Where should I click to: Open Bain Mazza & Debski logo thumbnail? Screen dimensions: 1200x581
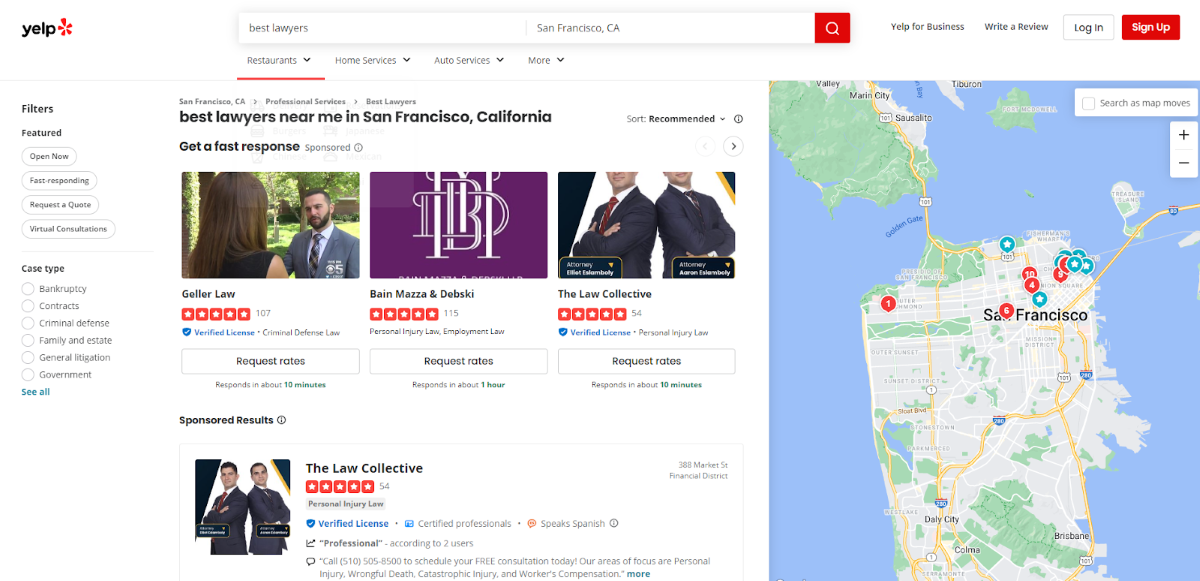coord(458,225)
